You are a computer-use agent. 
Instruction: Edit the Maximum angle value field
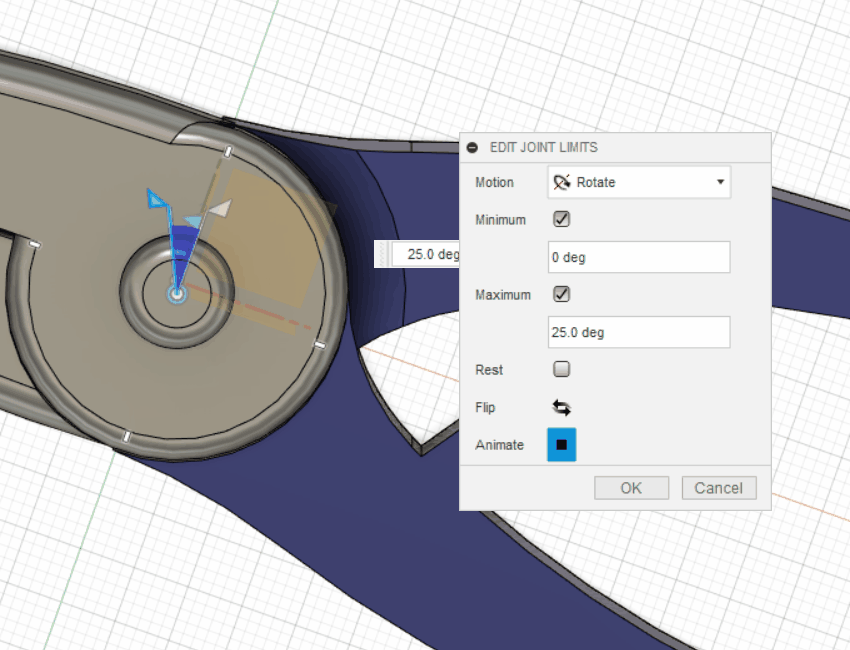639,332
